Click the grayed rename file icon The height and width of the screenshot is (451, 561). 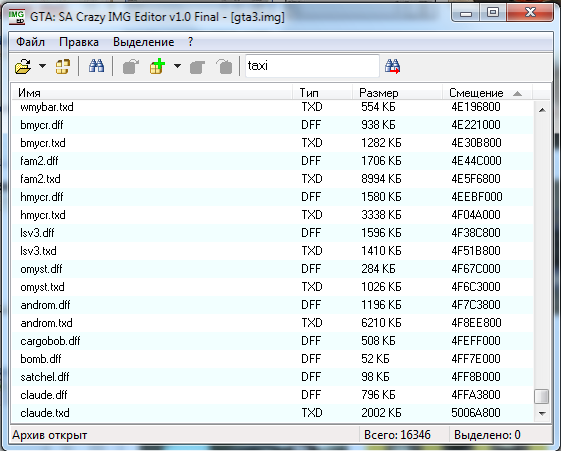point(197,67)
